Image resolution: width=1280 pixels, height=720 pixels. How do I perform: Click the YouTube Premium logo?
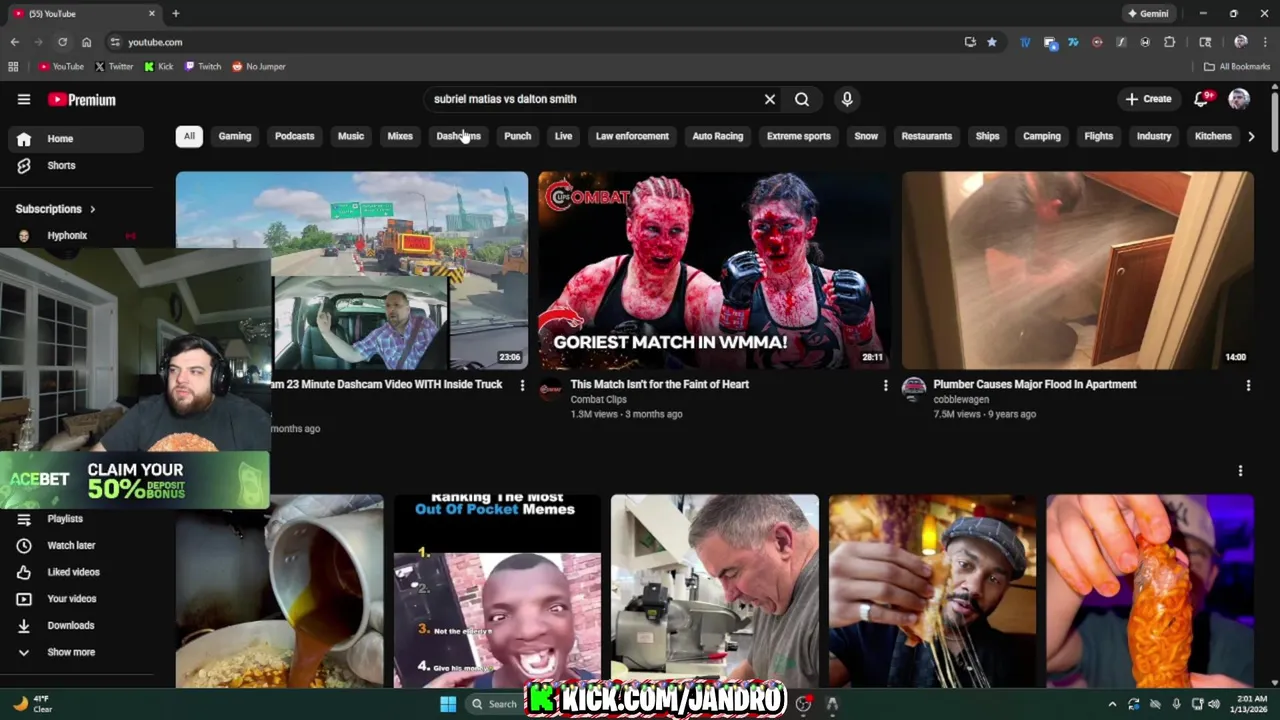point(82,100)
